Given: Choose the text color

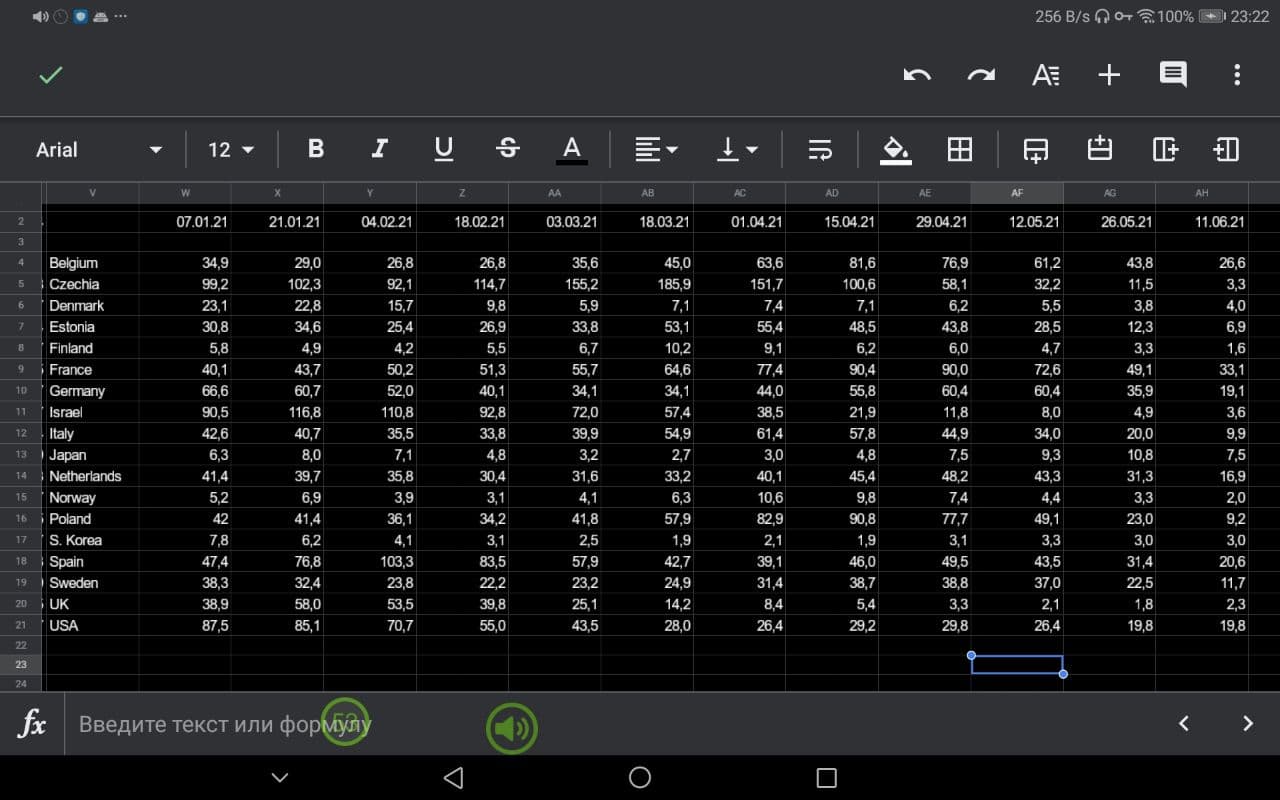Looking at the screenshot, I should coord(571,149).
